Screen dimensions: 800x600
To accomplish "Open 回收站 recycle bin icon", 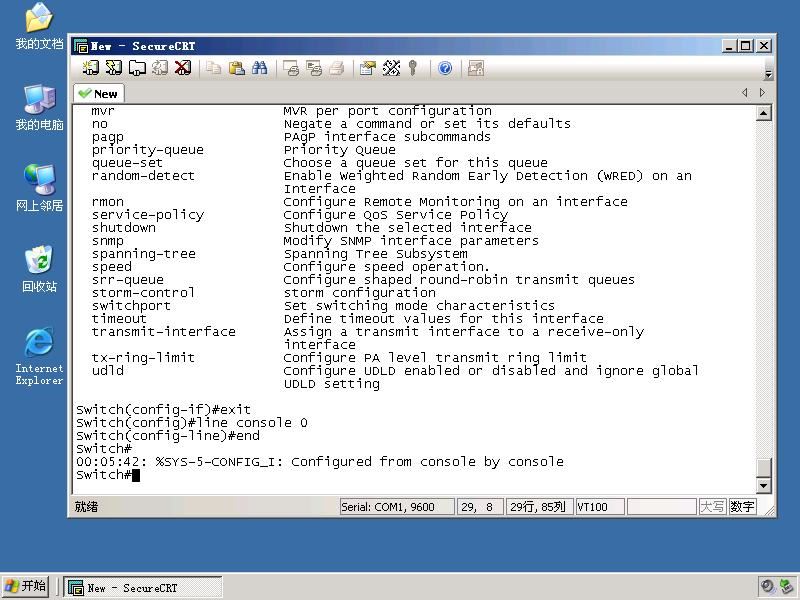I will [x=39, y=269].
